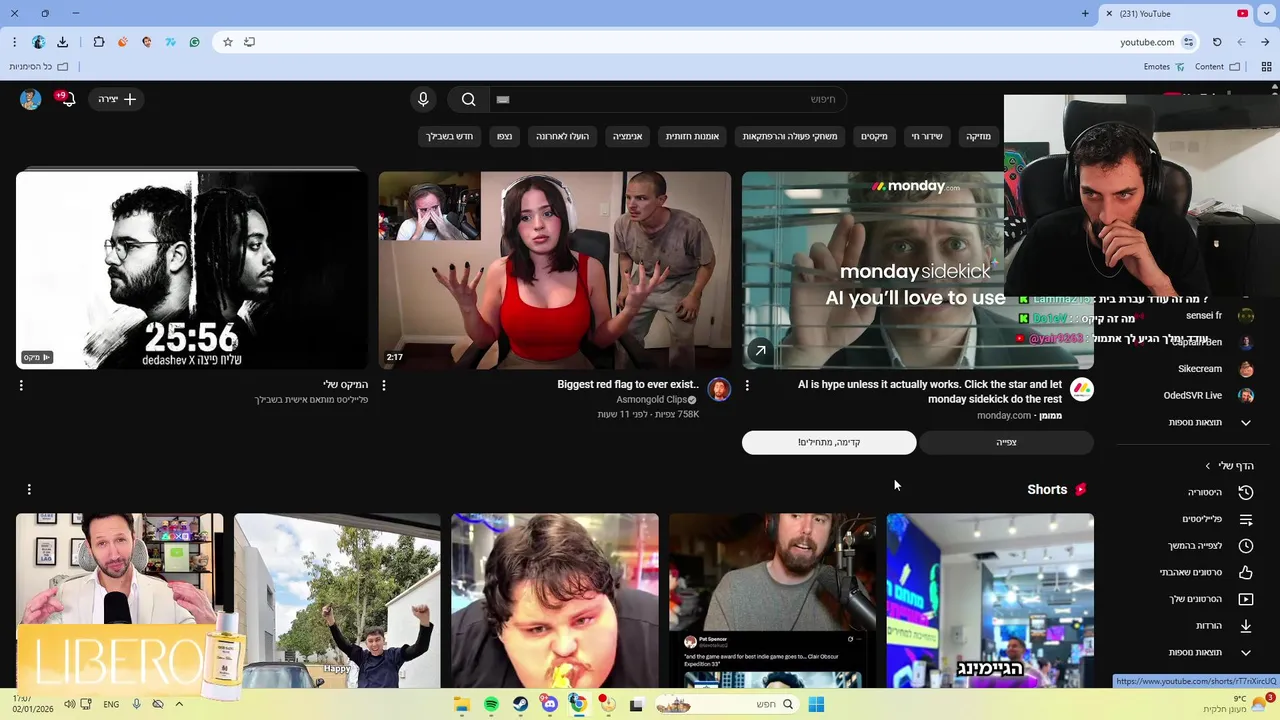
Task: Open the כל הסימניות bookmarks folder
Action: (38, 67)
